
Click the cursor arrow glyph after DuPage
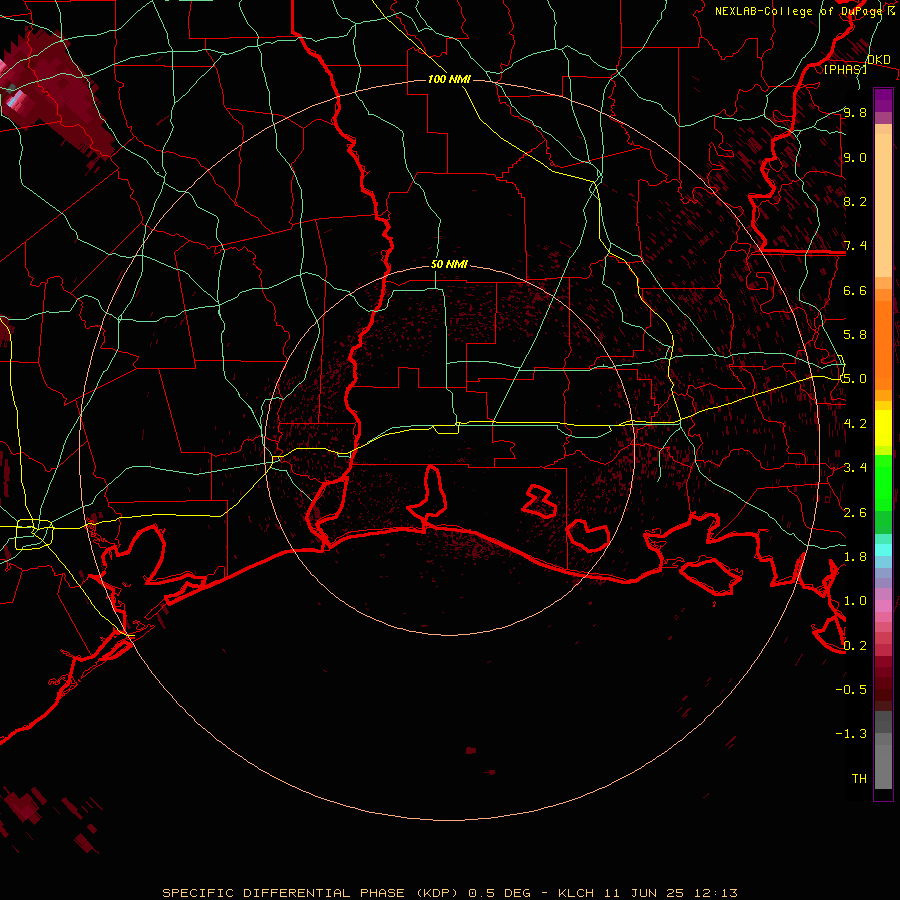[x=892, y=11]
